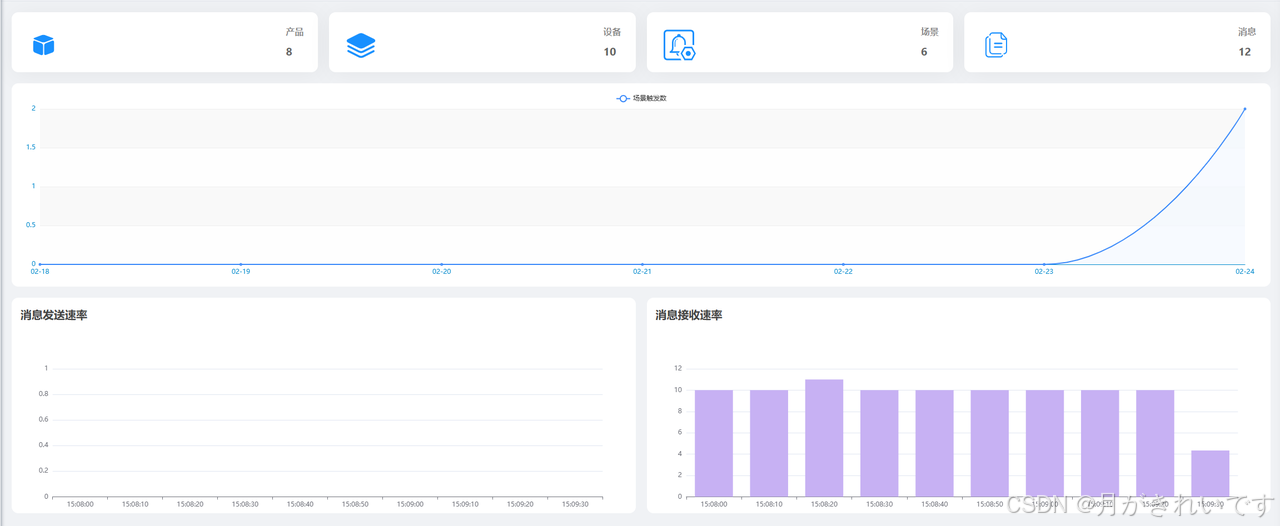Click the 15:08:00 label in the 消息发送速率 chart
This screenshot has height=526, width=1280.
[80, 504]
